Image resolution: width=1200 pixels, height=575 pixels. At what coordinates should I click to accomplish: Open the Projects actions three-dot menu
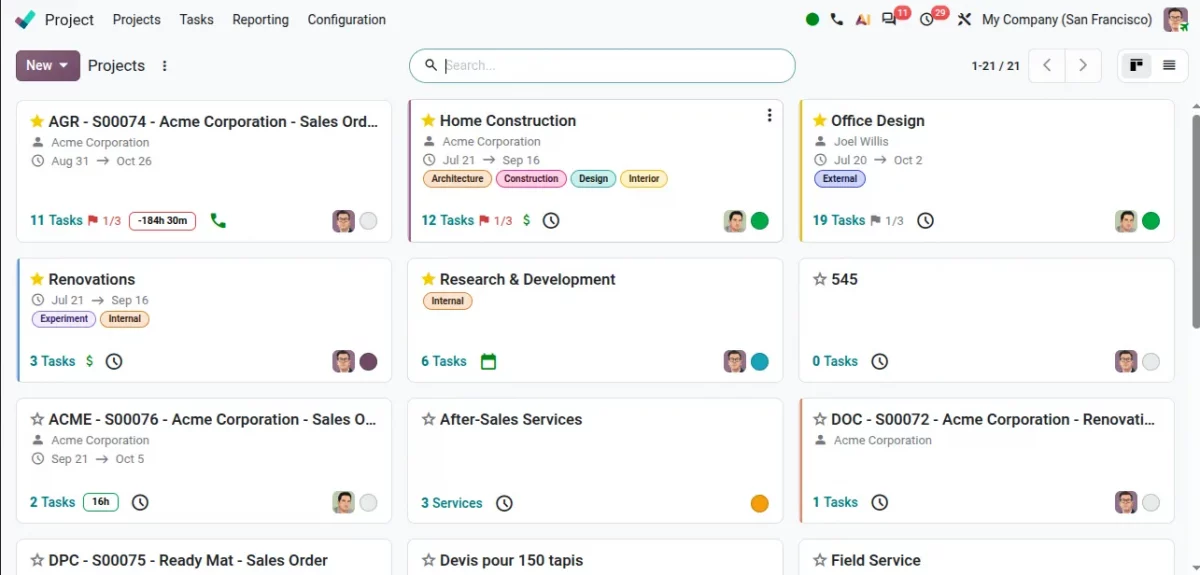click(165, 66)
